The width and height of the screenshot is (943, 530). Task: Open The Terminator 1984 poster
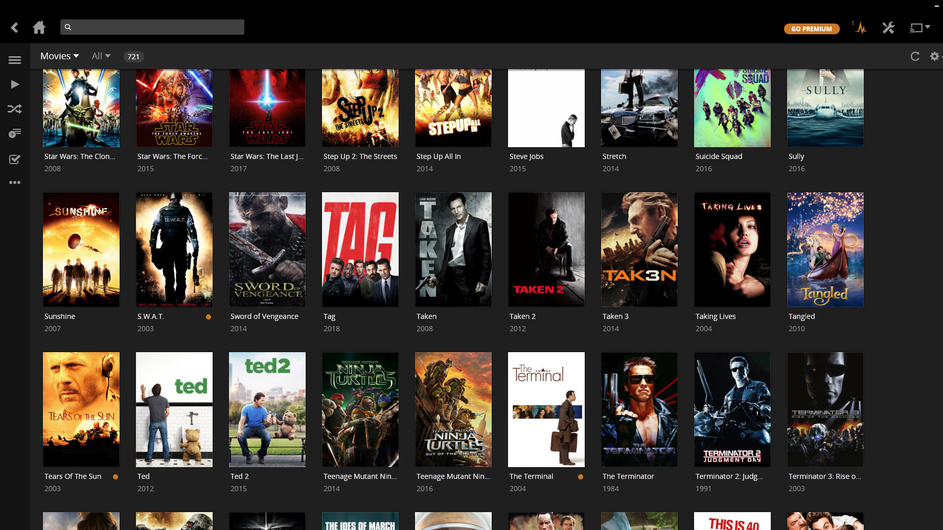639,410
